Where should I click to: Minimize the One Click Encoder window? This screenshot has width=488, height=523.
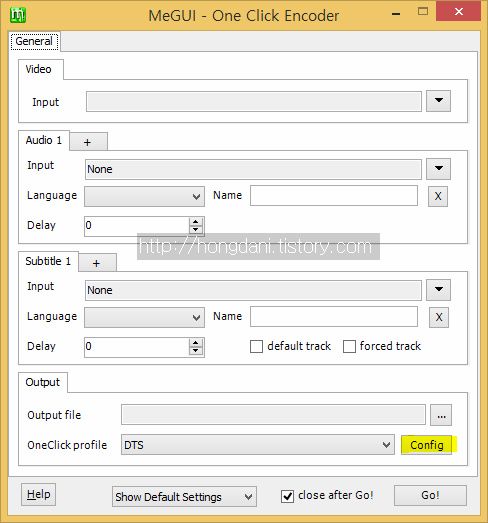(396, 13)
